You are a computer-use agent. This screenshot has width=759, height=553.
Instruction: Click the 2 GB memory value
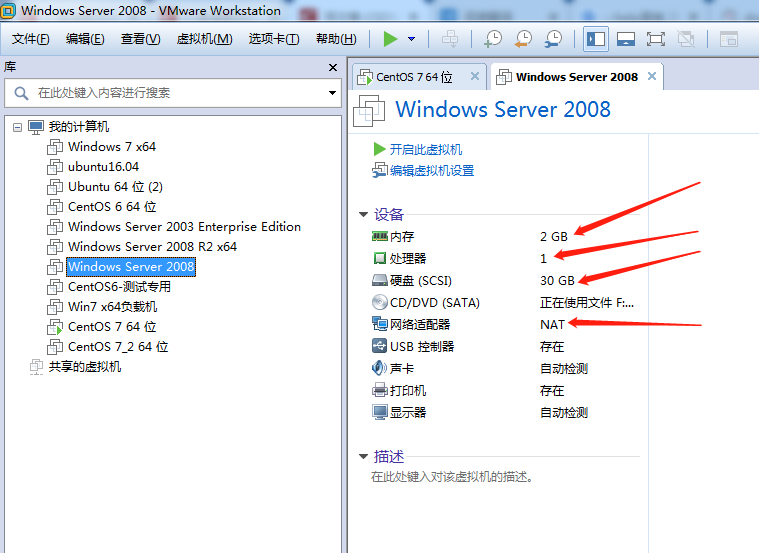point(554,236)
